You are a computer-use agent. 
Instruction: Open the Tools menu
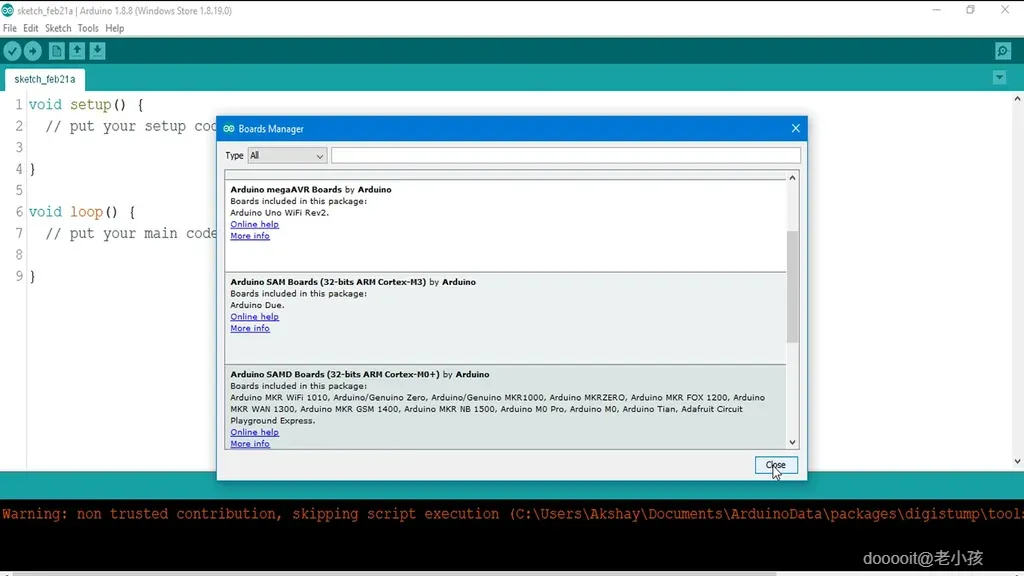(88, 28)
